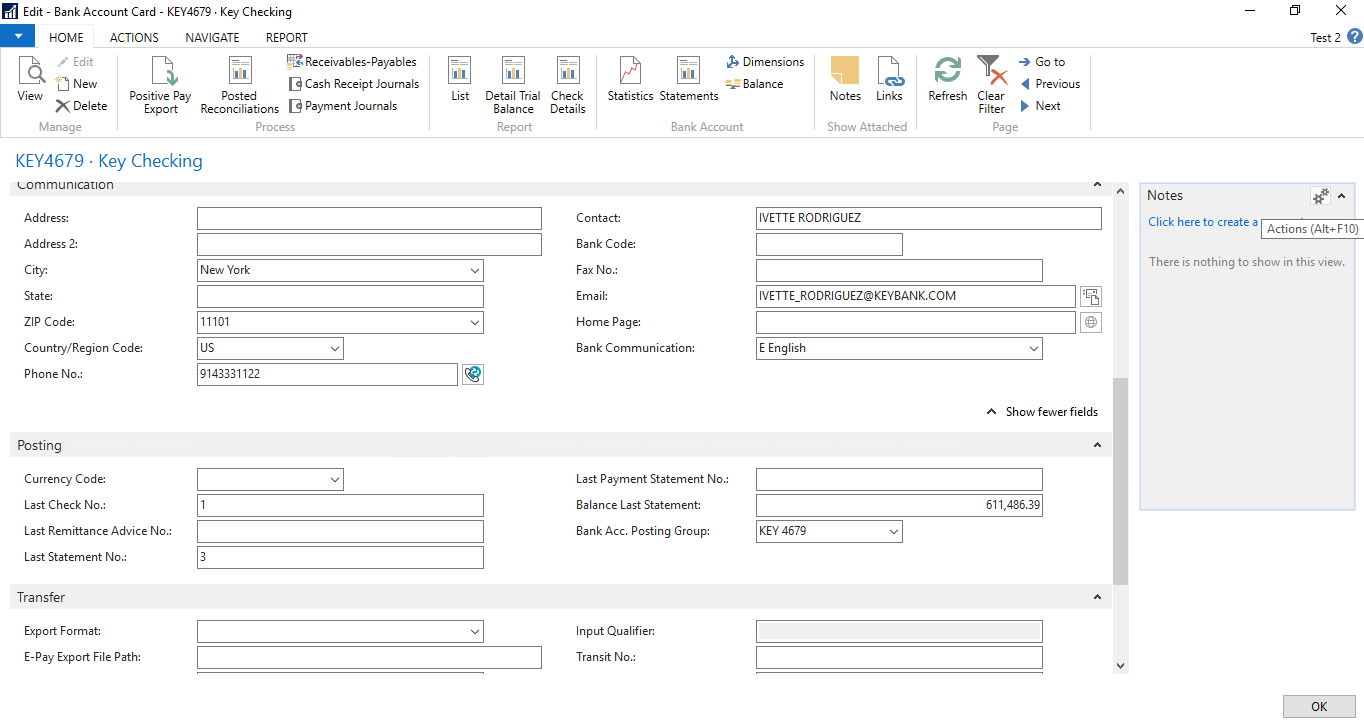Refresh the page
Viewport: 1364px width, 723px height.
[947, 80]
